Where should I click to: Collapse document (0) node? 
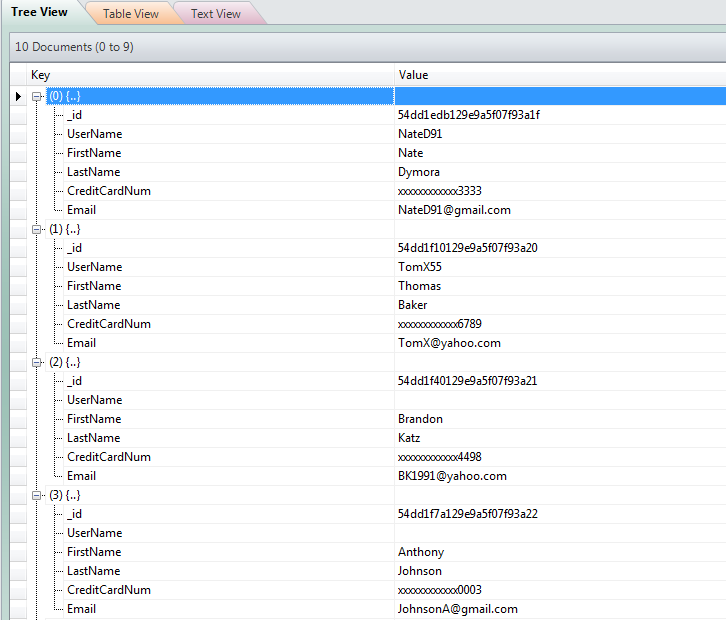tap(37, 96)
